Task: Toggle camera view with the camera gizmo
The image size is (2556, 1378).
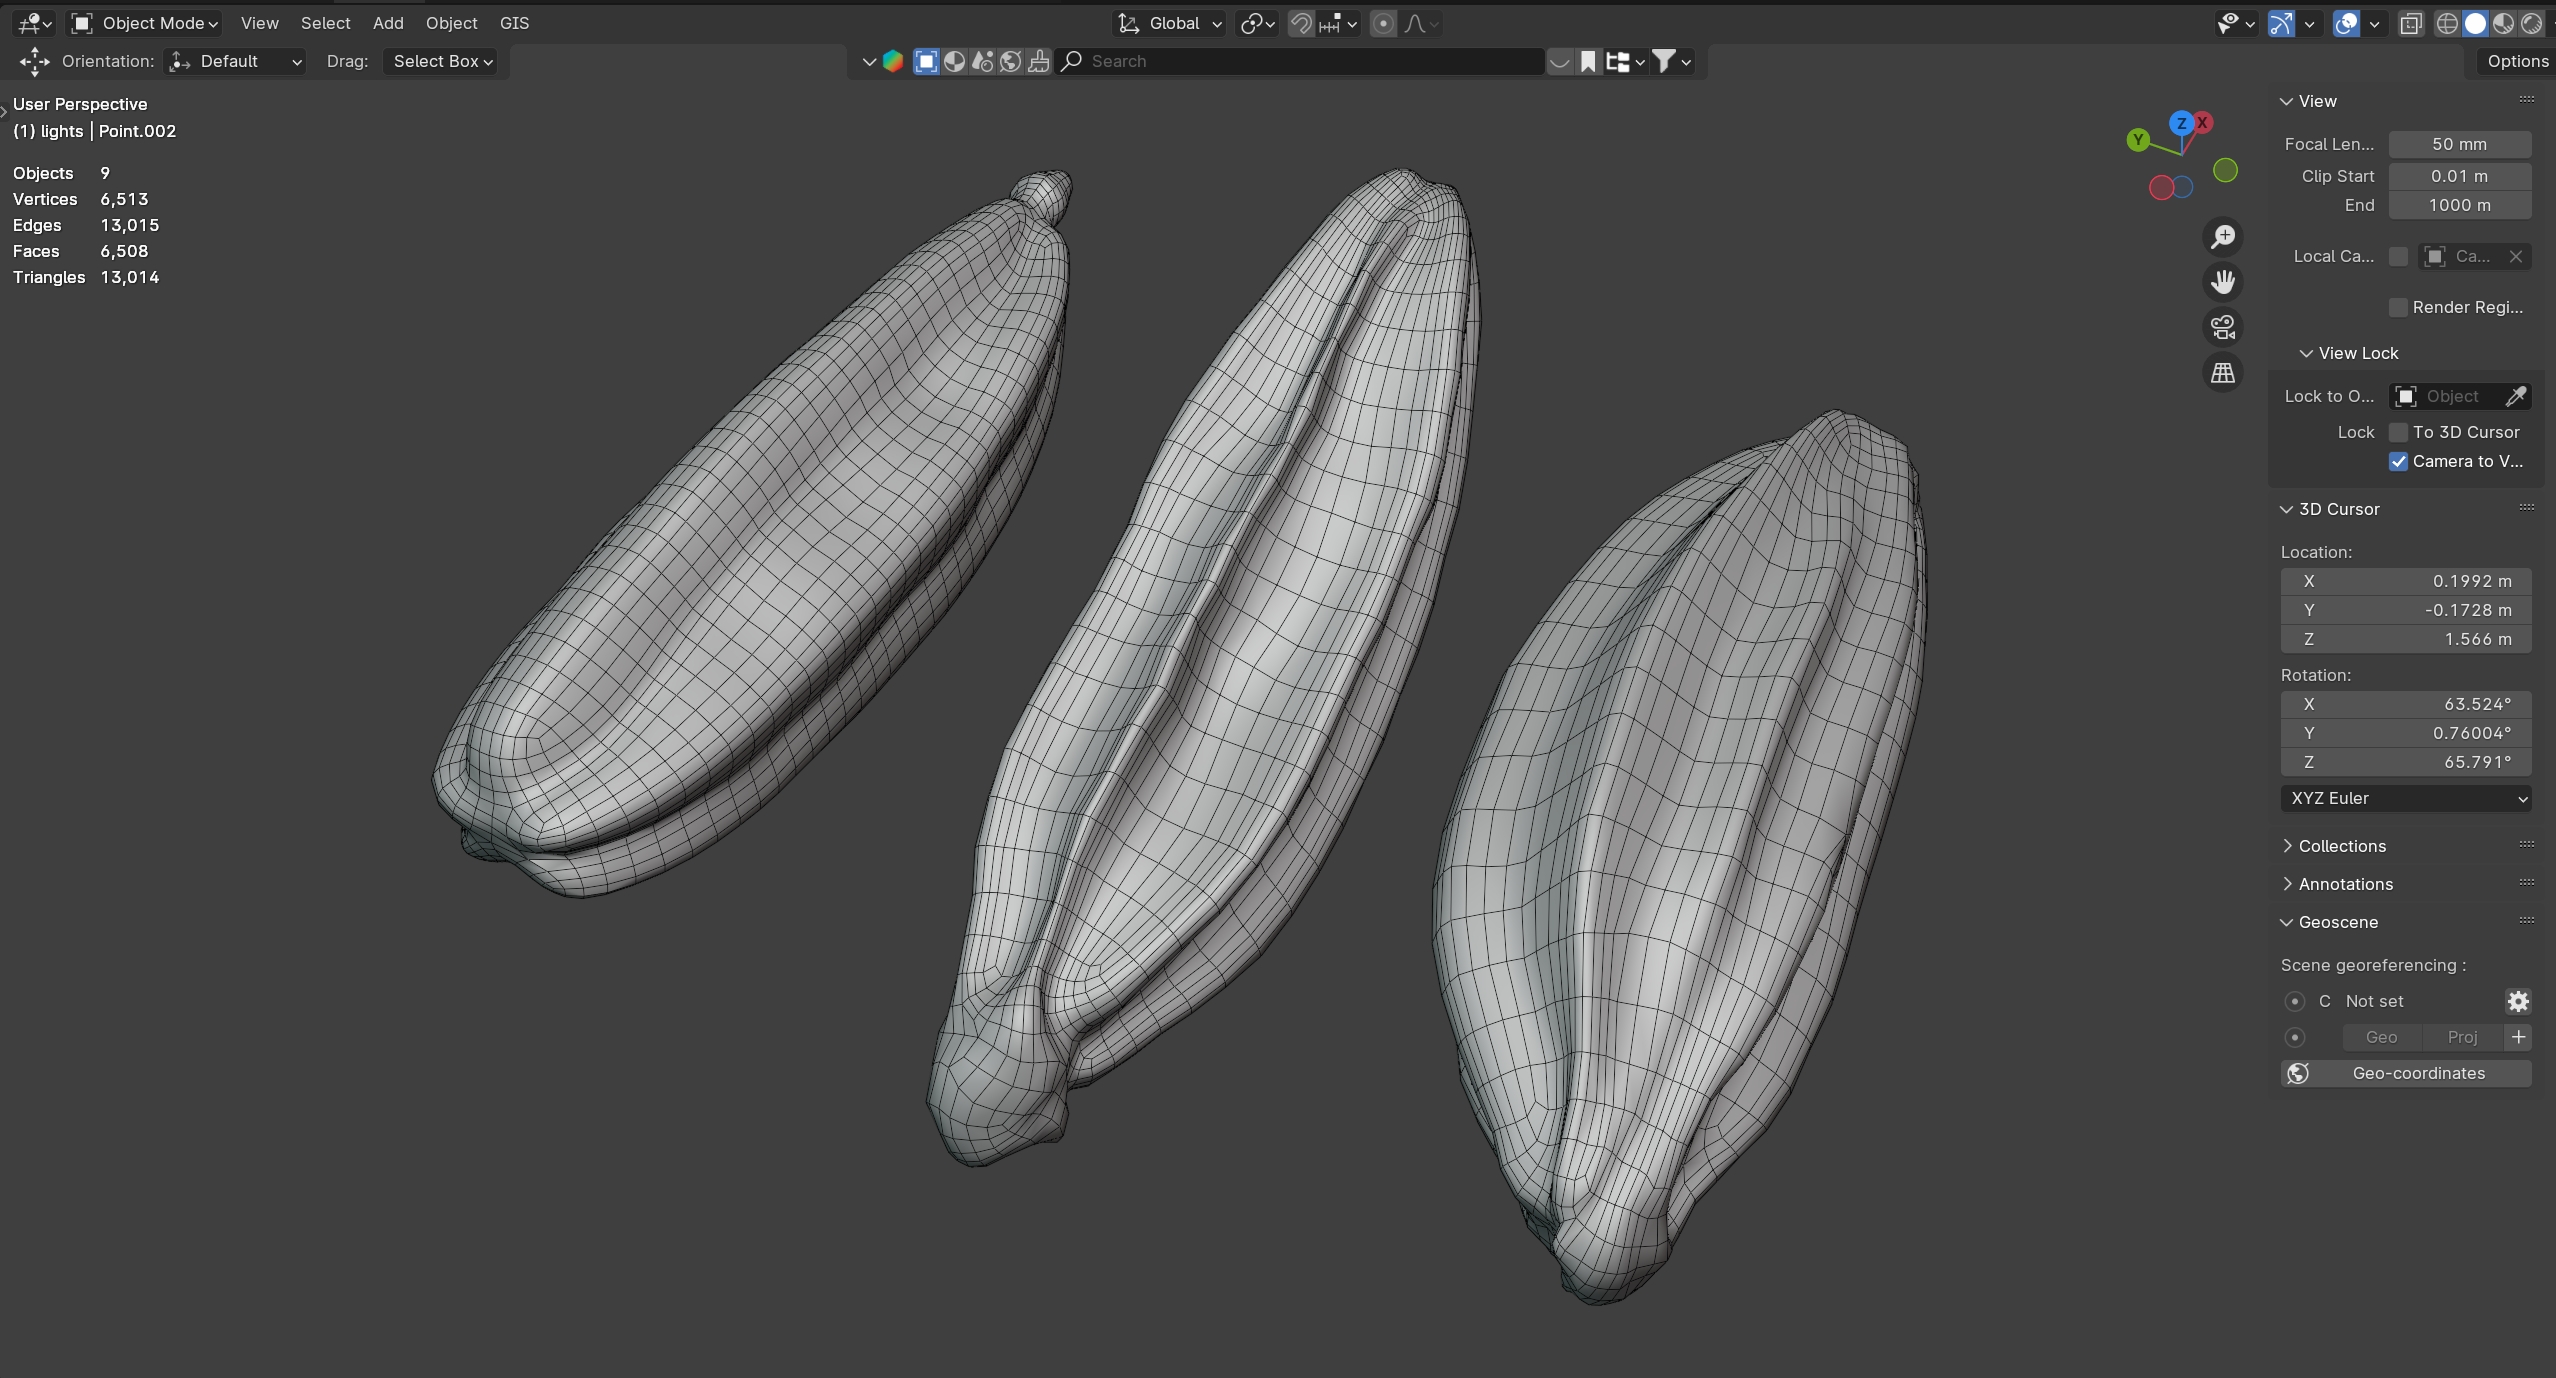Action: coord(2222,327)
